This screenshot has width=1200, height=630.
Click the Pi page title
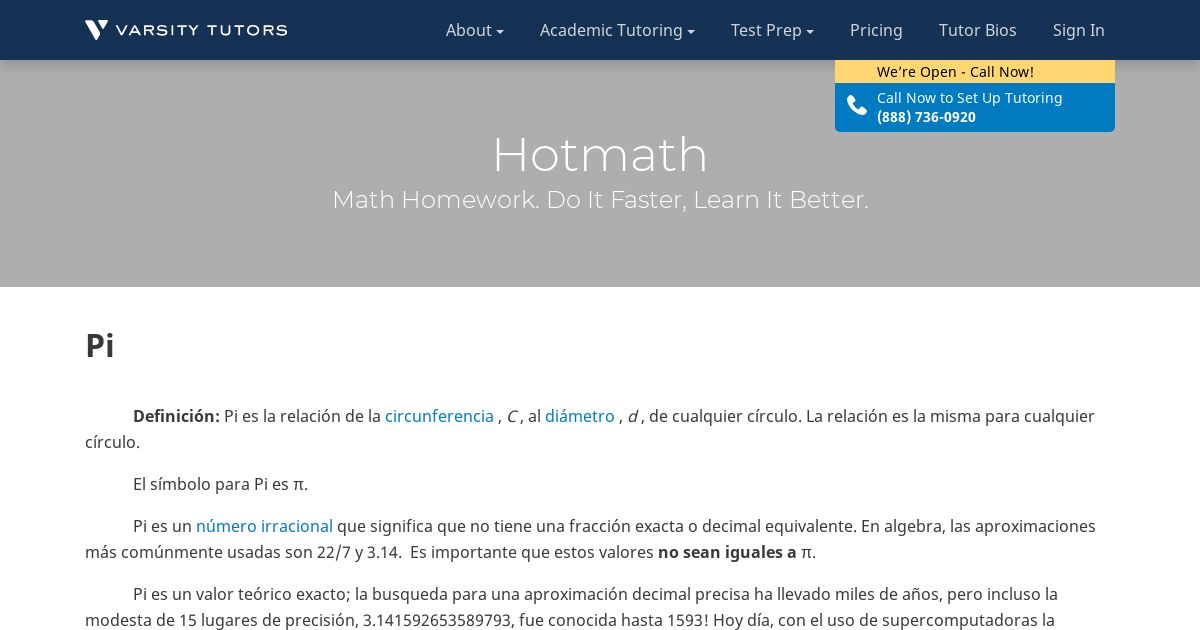pyautogui.click(x=100, y=345)
